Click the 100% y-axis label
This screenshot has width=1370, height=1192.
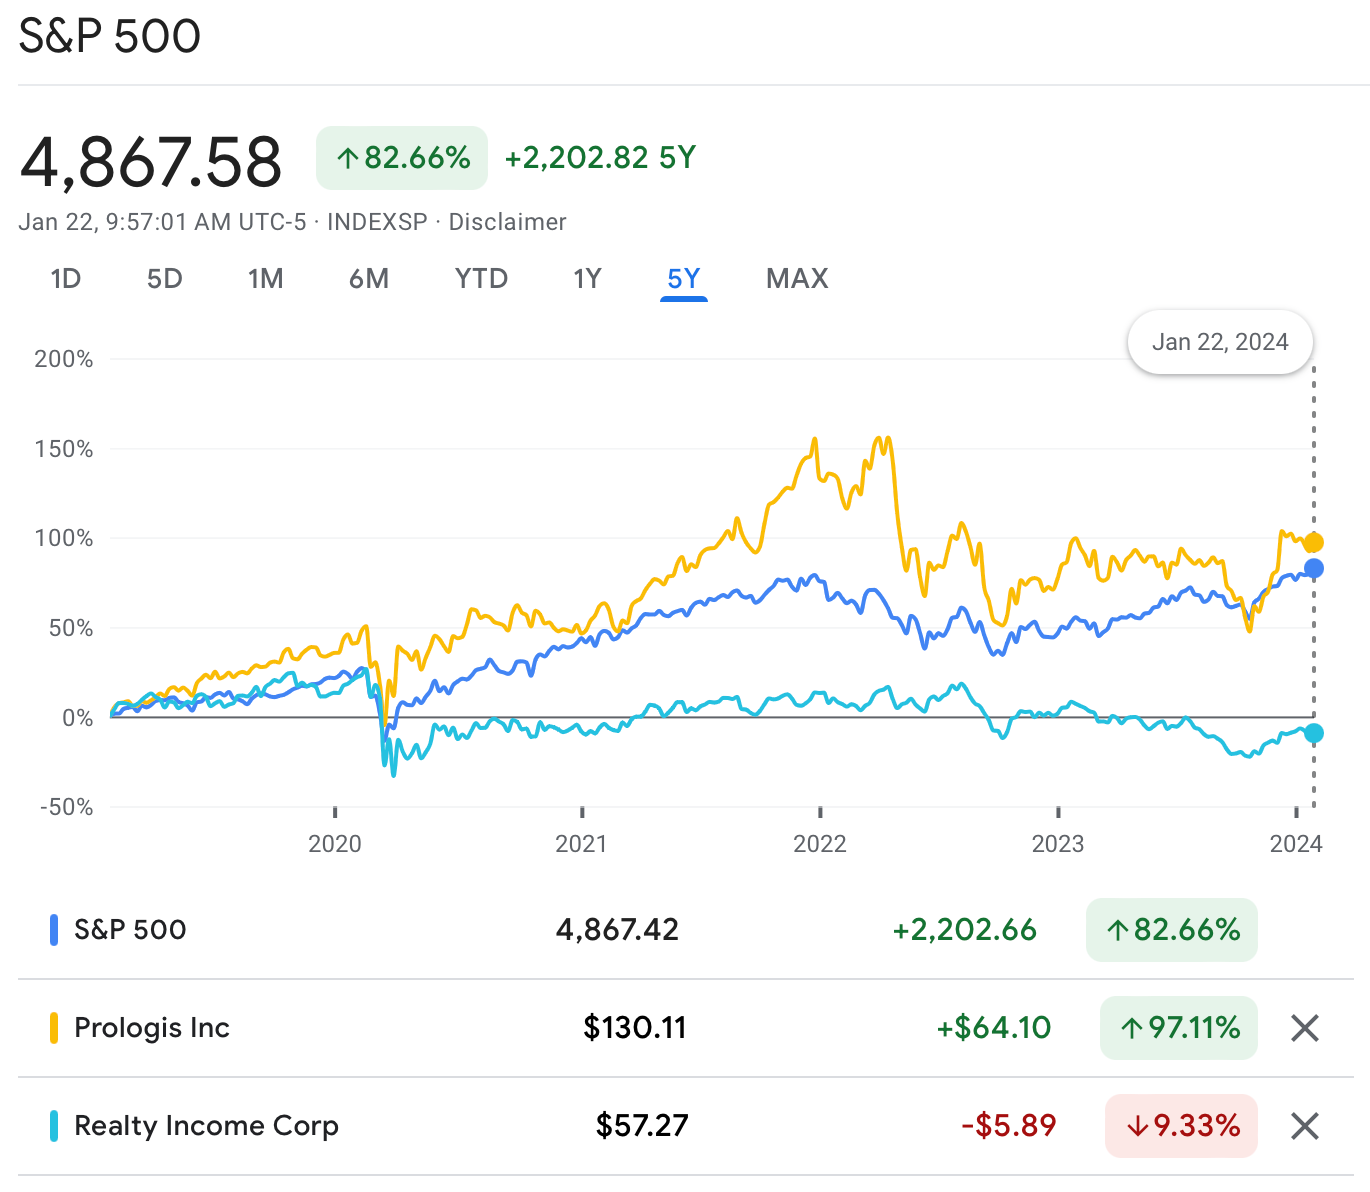[x=64, y=538]
